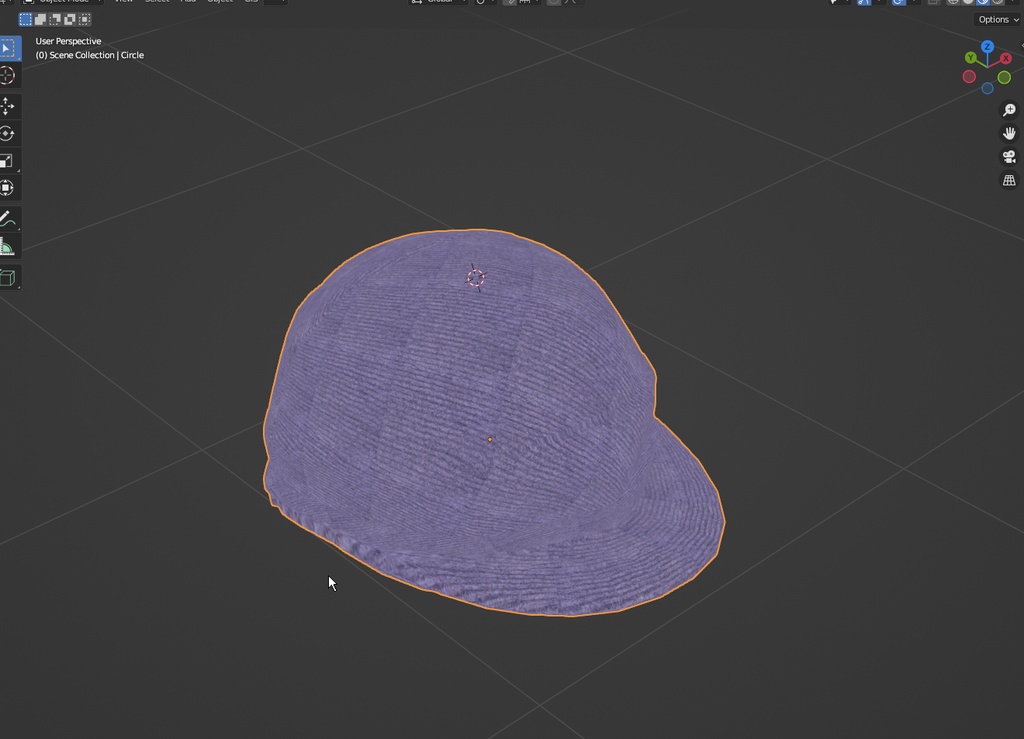Choose the Add Cube tool

[x=8, y=278]
